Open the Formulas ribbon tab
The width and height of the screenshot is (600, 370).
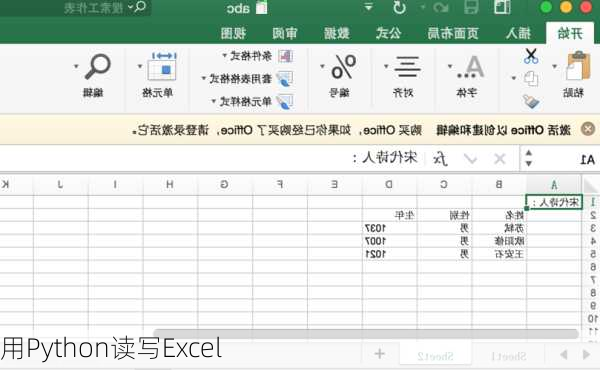click(388, 33)
